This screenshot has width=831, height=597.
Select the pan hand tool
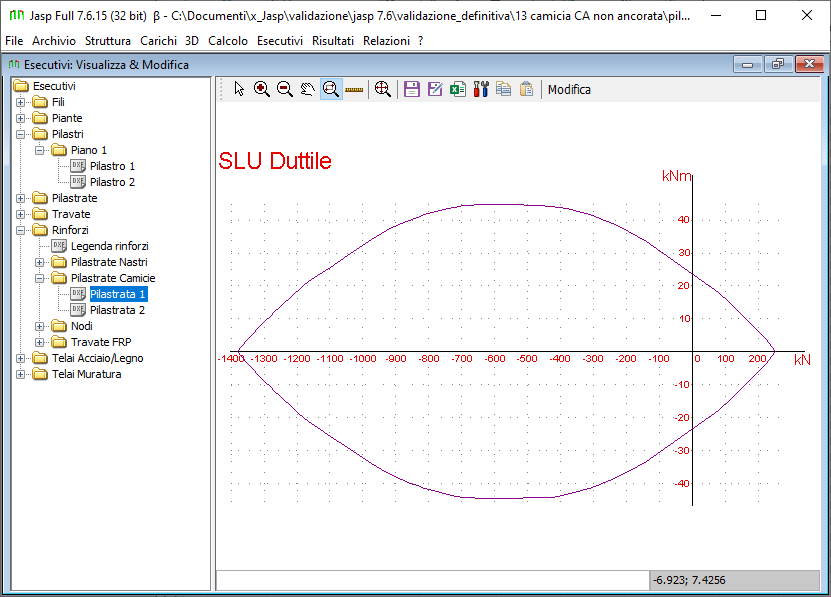(307, 89)
